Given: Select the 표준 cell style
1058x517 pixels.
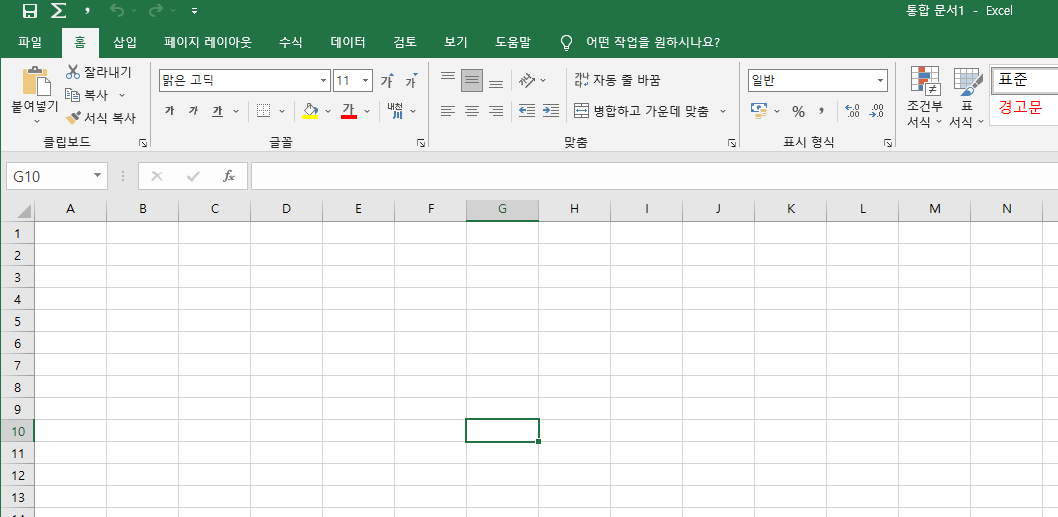Looking at the screenshot, I should click(x=1024, y=80).
